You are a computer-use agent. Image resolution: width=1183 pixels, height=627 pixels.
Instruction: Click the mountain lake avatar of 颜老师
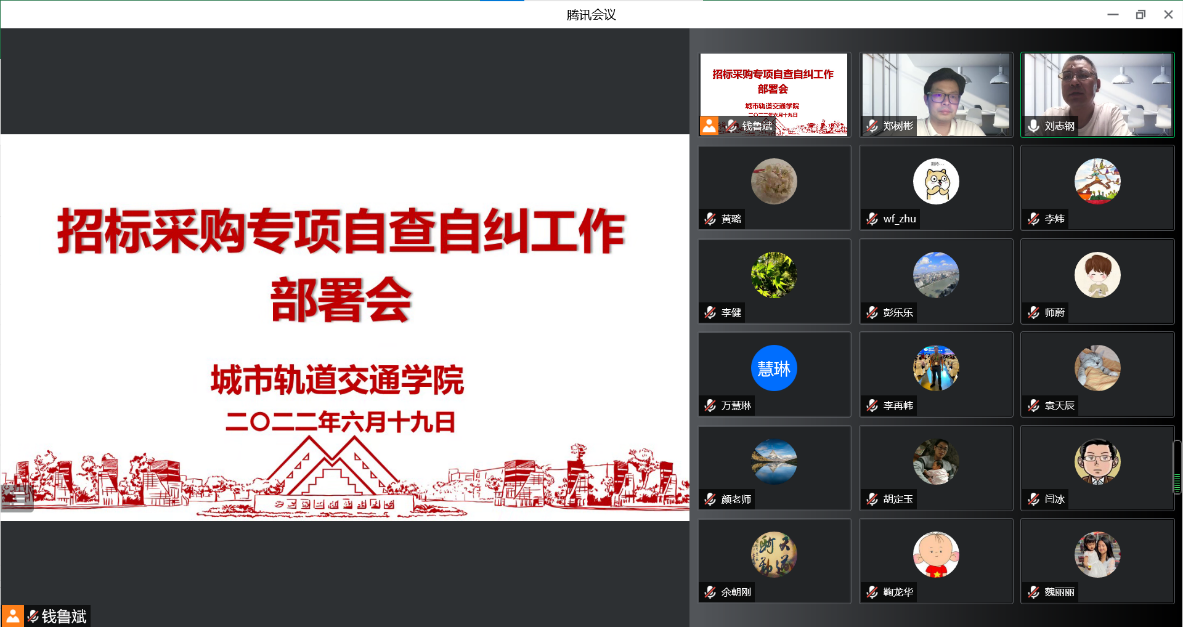click(774, 461)
